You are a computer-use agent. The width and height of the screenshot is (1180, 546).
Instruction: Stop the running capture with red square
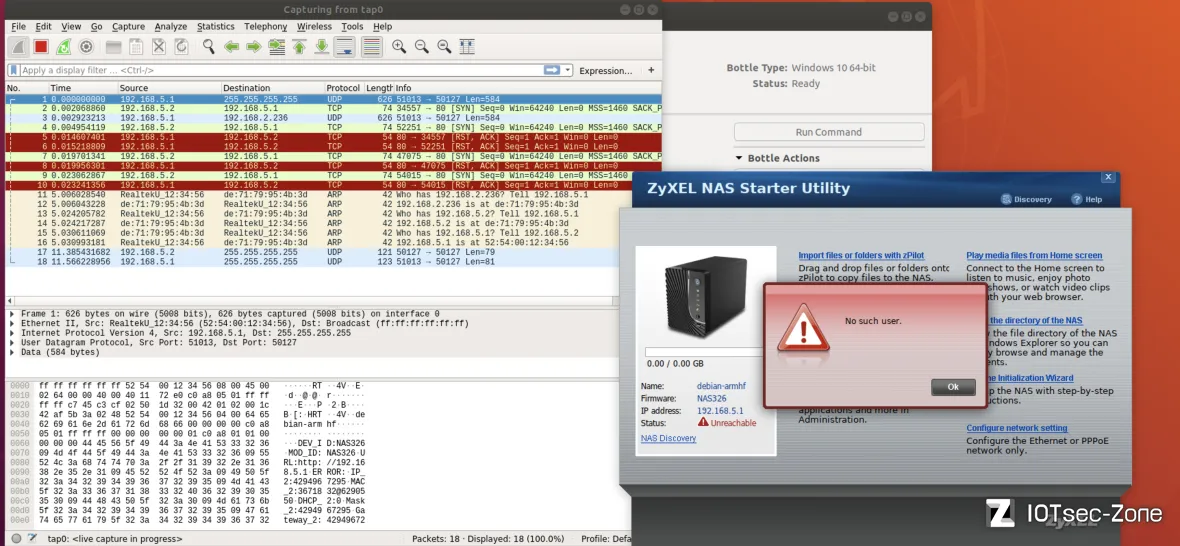[x=41, y=47]
